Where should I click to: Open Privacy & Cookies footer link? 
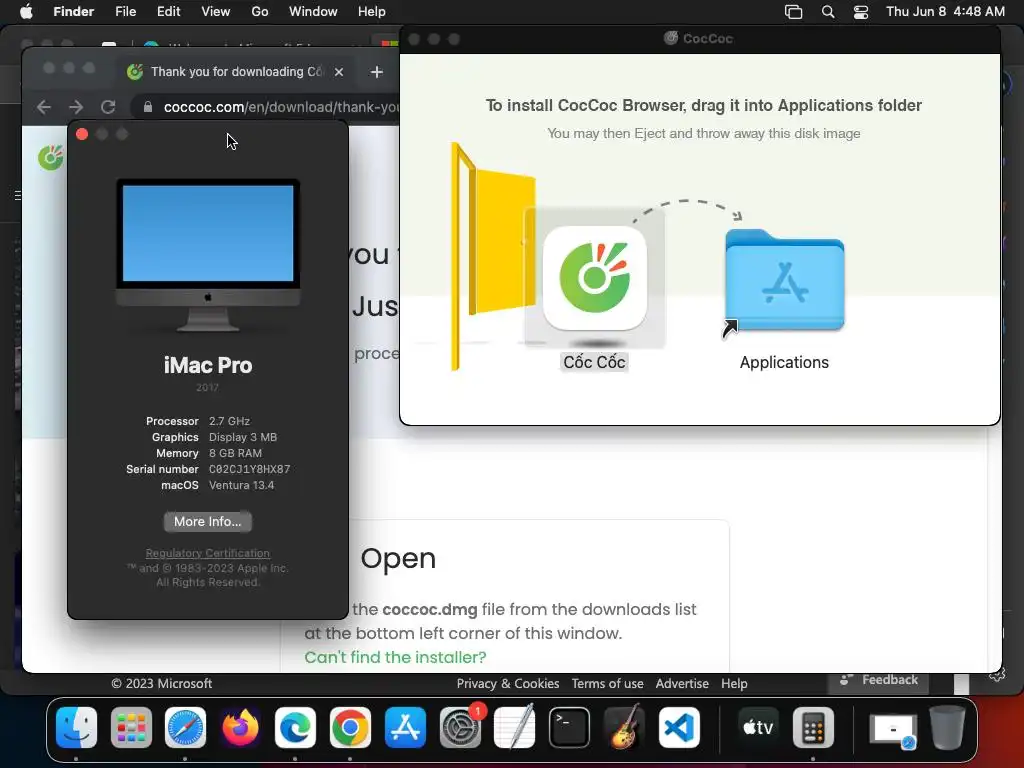[x=507, y=683]
